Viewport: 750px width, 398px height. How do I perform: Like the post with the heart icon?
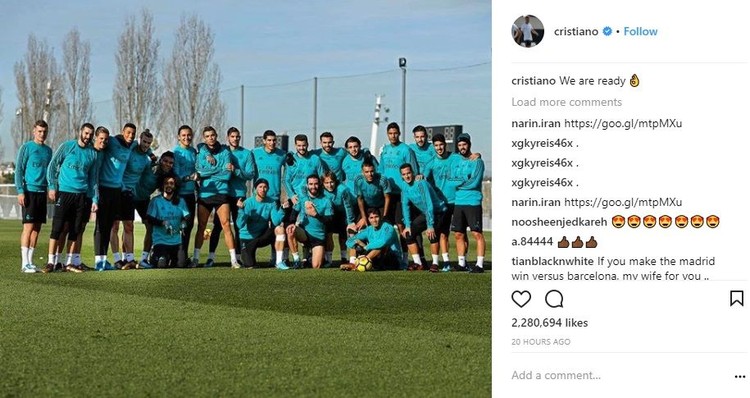point(521,299)
